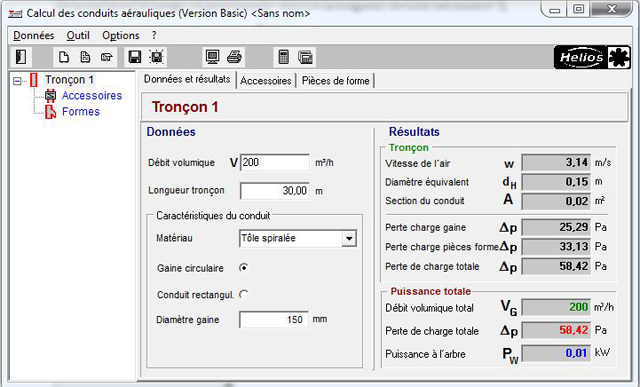Click the blue 0,01 shaft power value
The image size is (640, 387).
(x=556, y=353)
